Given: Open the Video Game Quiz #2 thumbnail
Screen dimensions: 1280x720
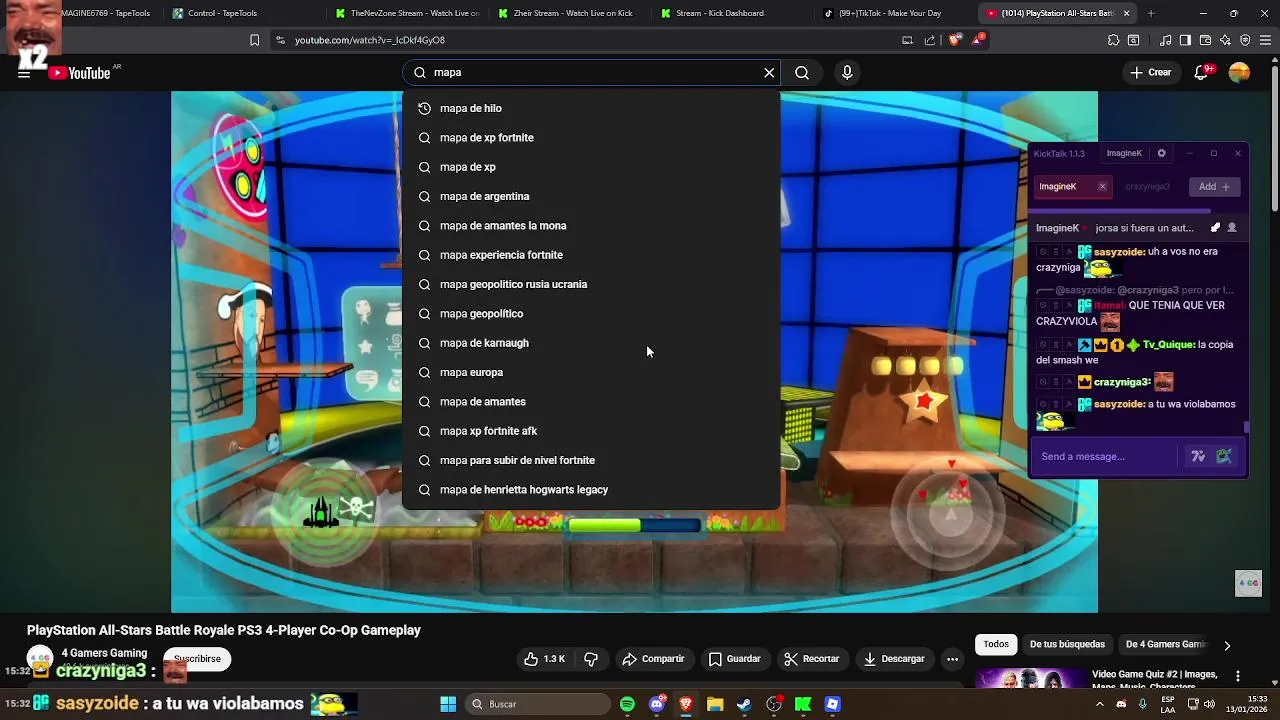Looking at the screenshot, I should (x=1030, y=678).
